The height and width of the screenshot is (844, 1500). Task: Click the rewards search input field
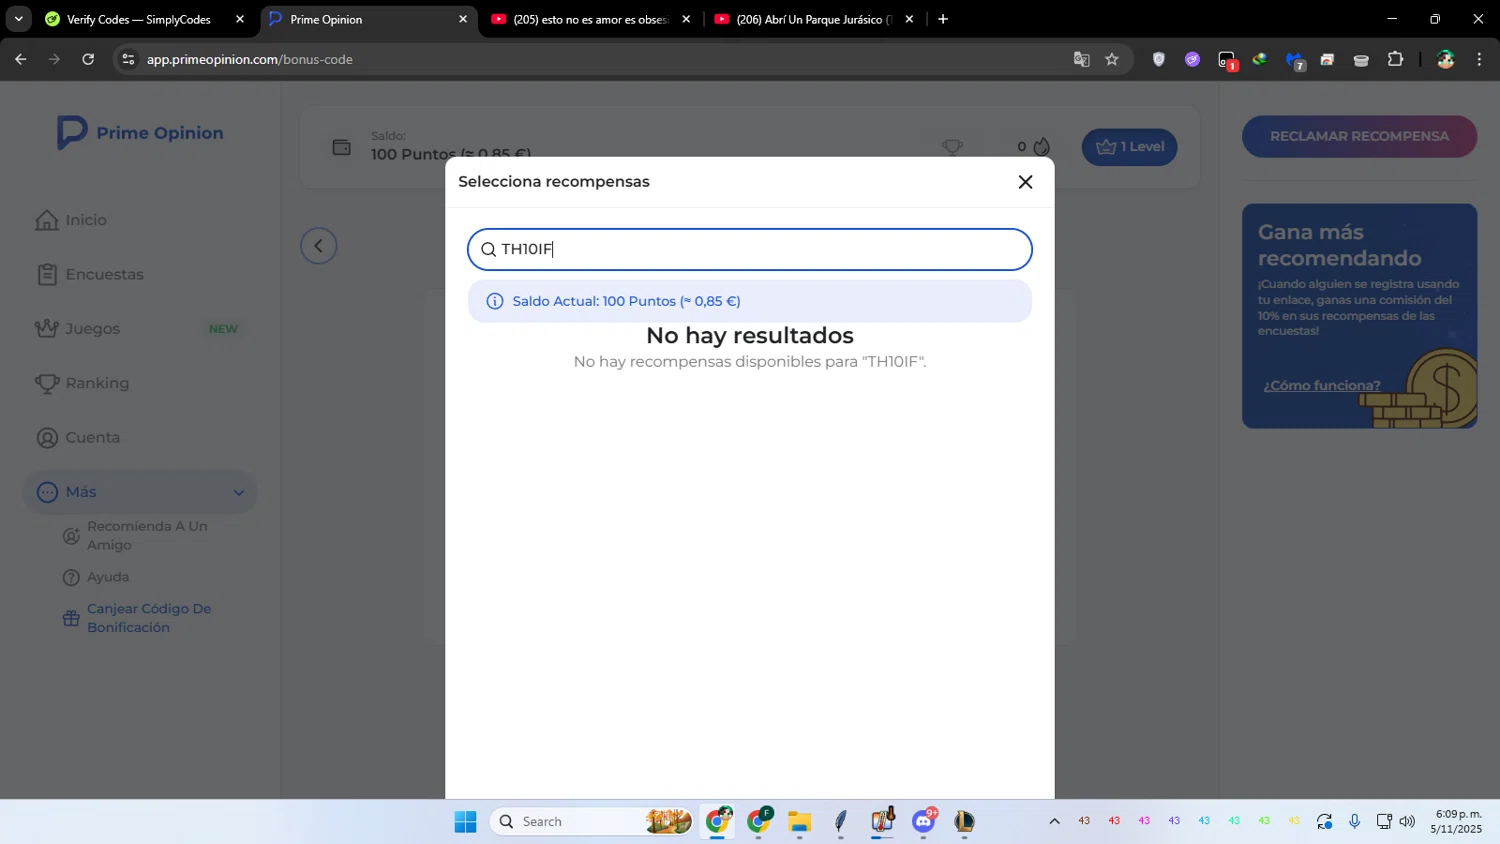coord(750,249)
